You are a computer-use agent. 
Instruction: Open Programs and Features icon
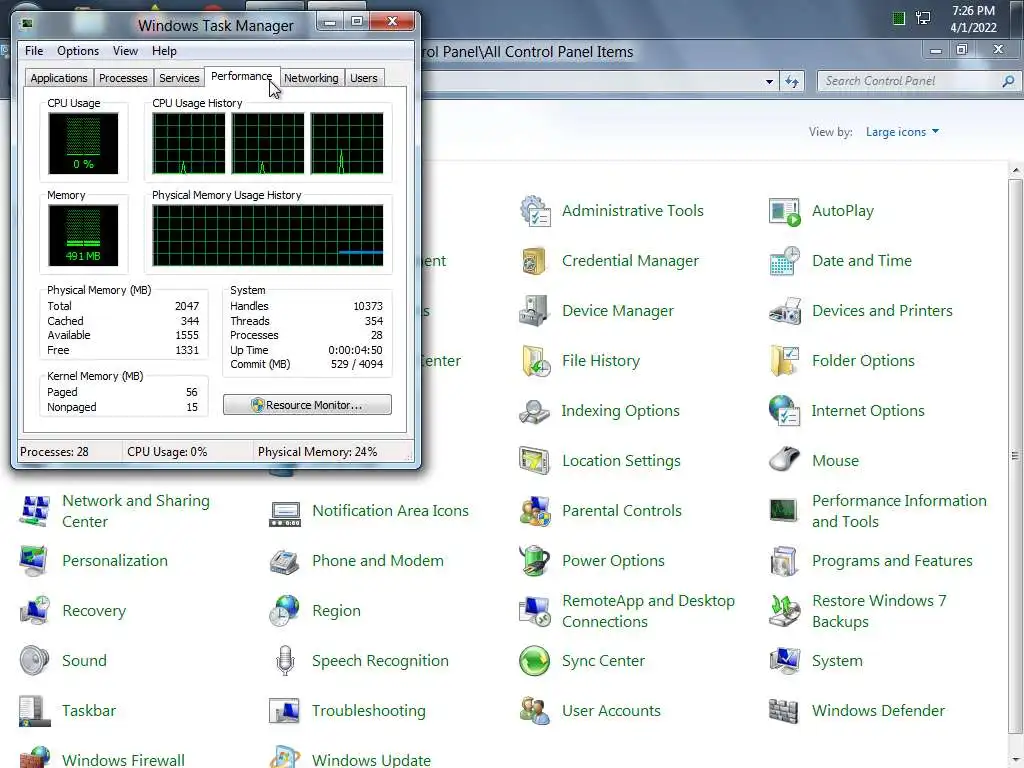(784, 560)
